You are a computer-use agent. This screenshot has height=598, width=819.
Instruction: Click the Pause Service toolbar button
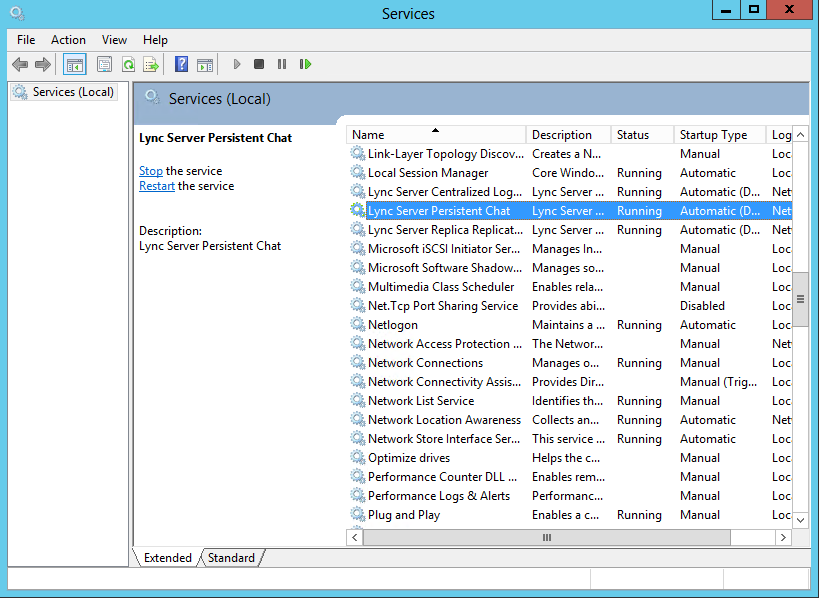pyautogui.click(x=282, y=64)
